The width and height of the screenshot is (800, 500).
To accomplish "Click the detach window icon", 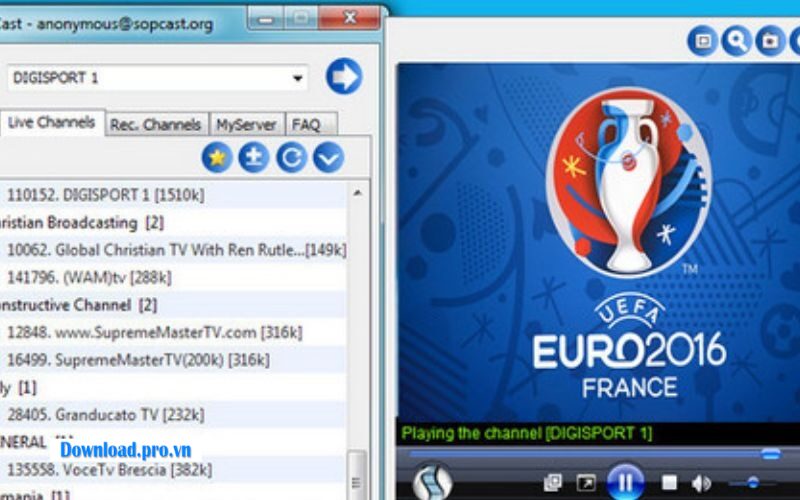I will click(553, 482).
